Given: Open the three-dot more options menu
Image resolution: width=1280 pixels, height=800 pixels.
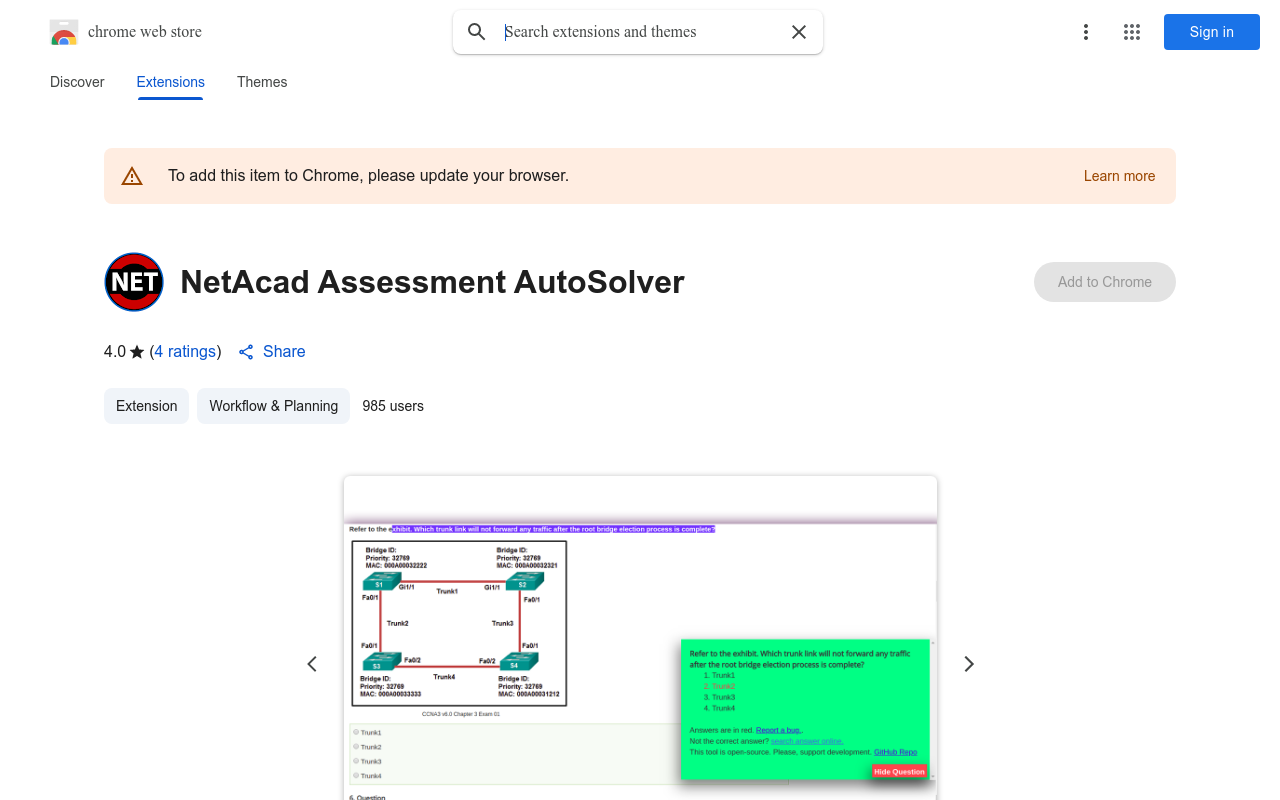Looking at the screenshot, I should click(x=1086, y=32).
